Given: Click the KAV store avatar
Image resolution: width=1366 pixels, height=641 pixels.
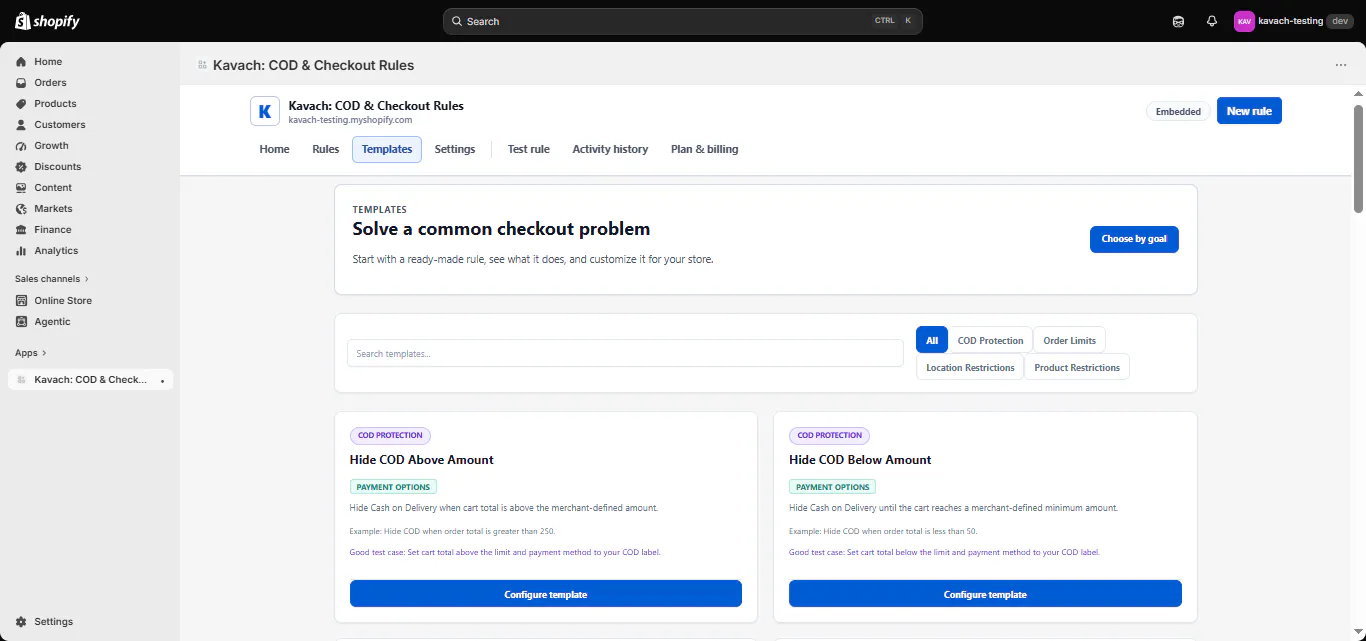Looking at the screenshot, I should point(1244,21).
